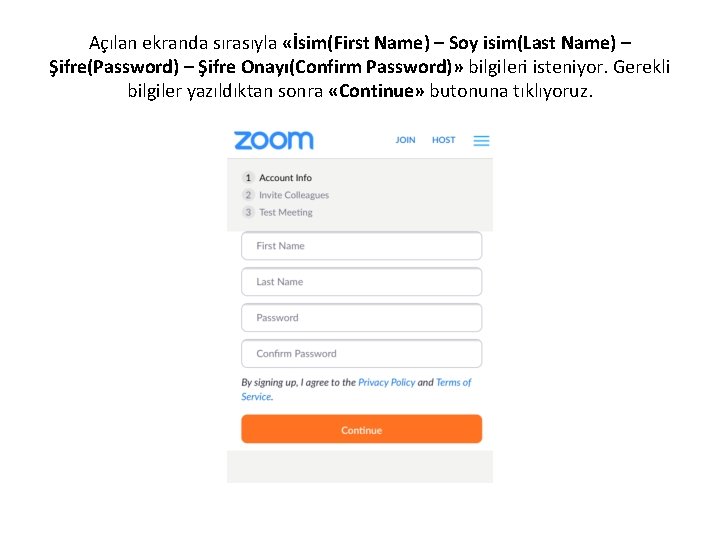Open the Privacy Policy link
The height and width of the screenshot is (540, 720).
(386, 382)
